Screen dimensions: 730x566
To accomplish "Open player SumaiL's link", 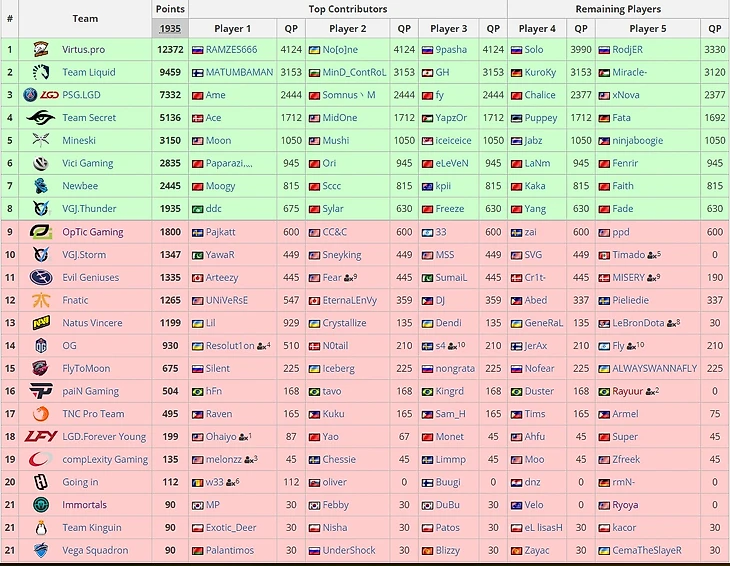I will click(451, 277).
